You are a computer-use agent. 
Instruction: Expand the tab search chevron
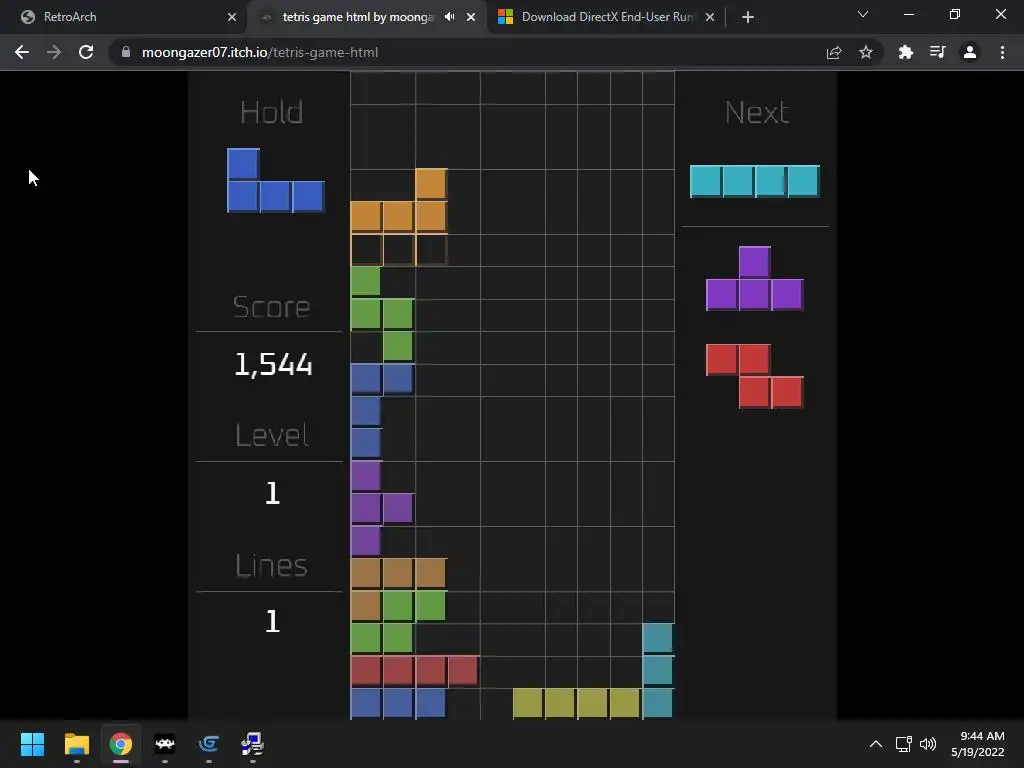point(863,14)
